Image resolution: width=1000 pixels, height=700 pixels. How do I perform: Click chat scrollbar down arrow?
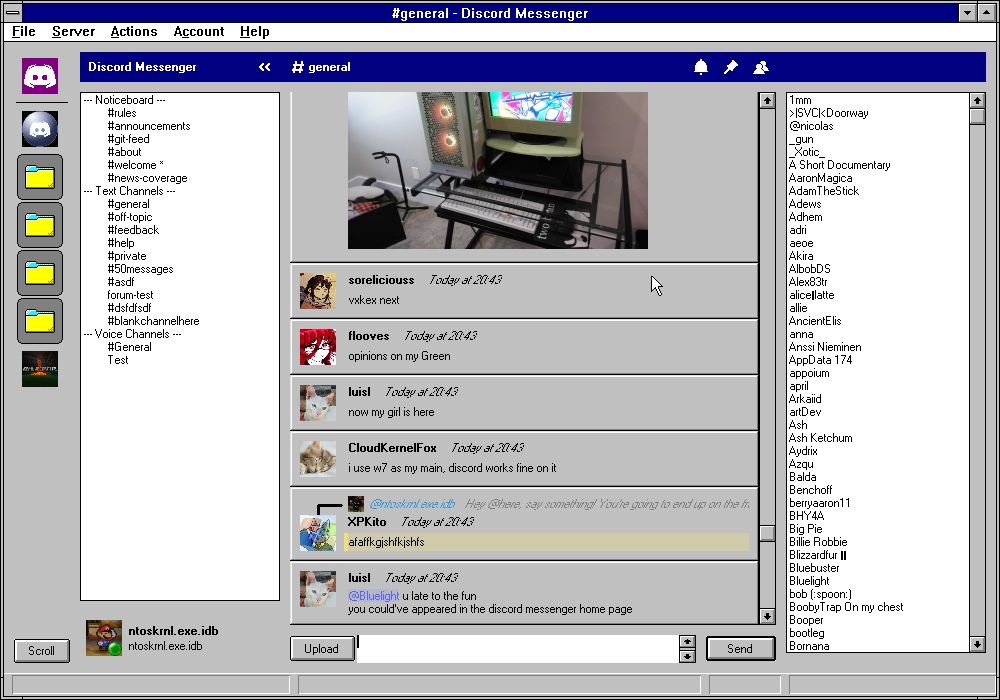pos(767,616)
